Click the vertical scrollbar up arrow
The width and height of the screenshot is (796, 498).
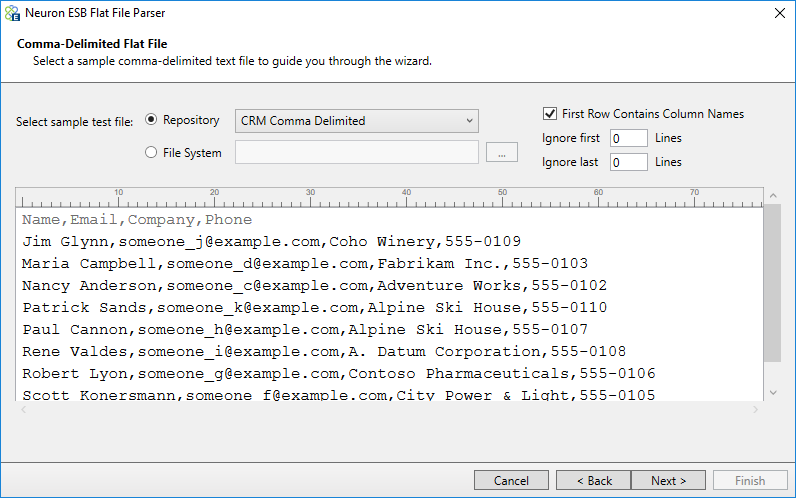(773, 195)
